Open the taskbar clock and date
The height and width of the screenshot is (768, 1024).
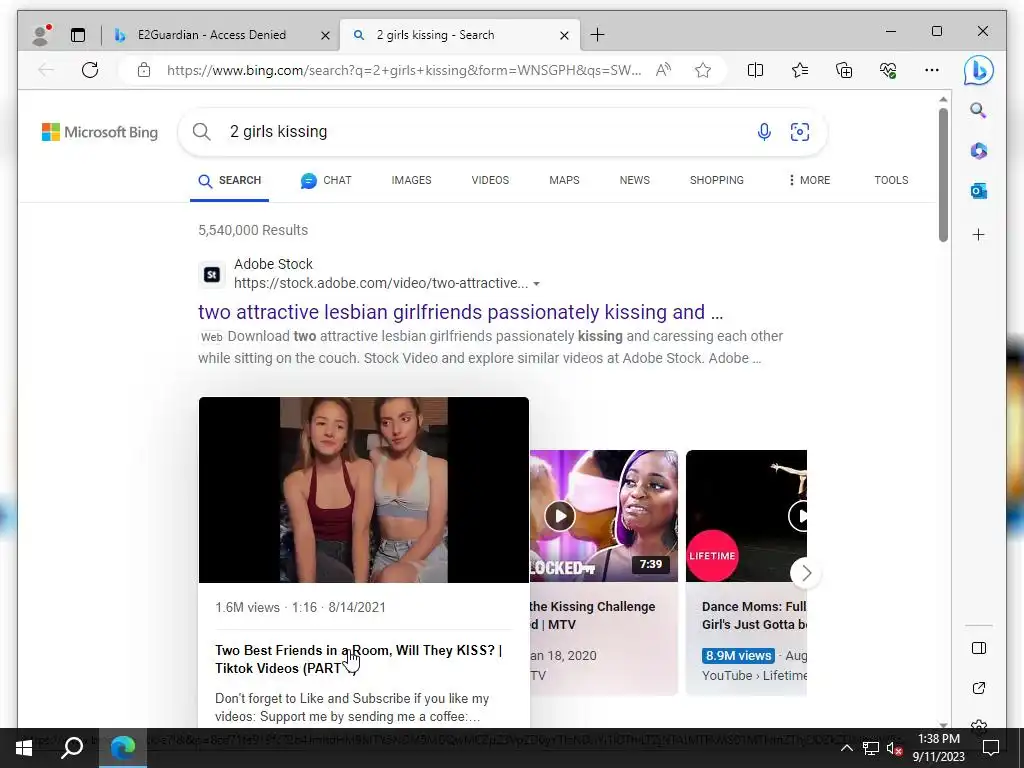(x=938, y=748)
